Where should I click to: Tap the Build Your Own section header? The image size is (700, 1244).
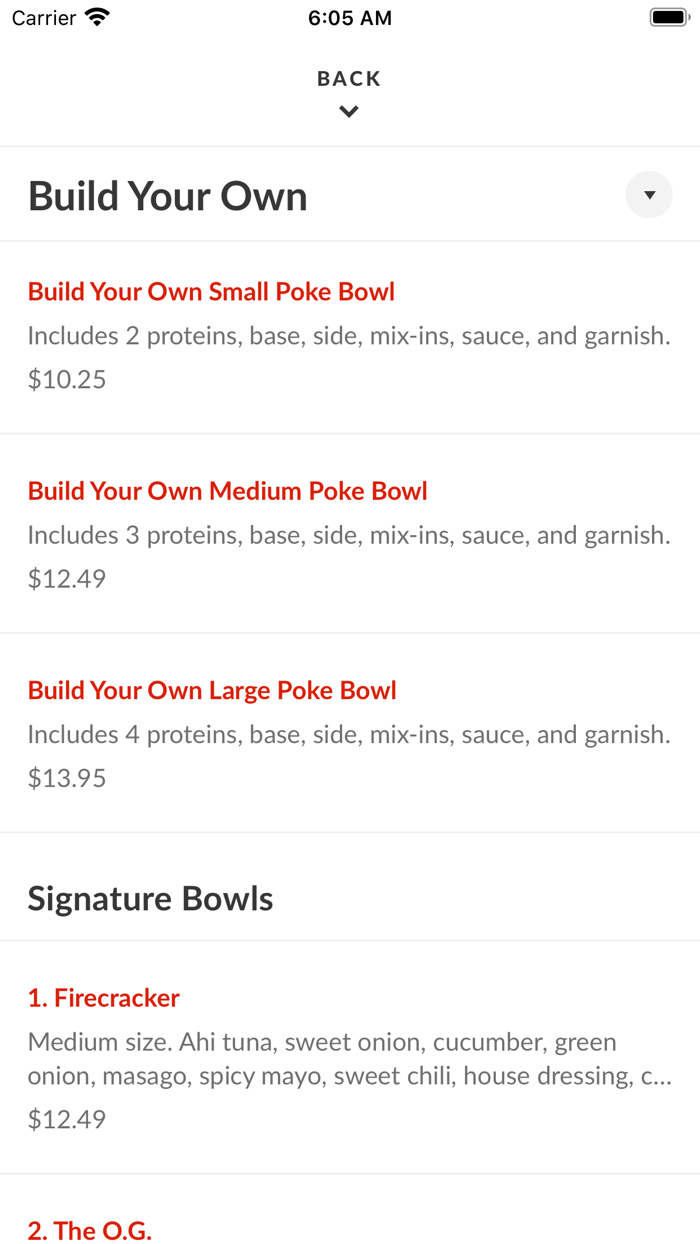[x=167, y=195]
